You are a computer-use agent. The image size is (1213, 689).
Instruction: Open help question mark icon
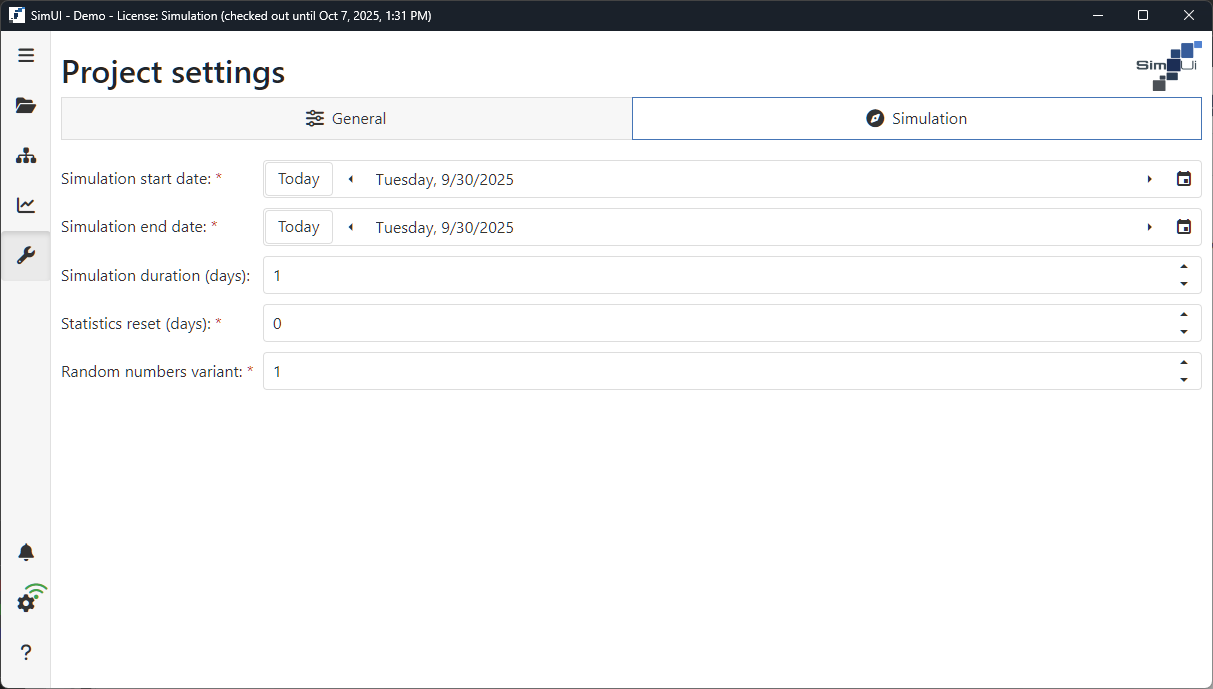point(26,652)
